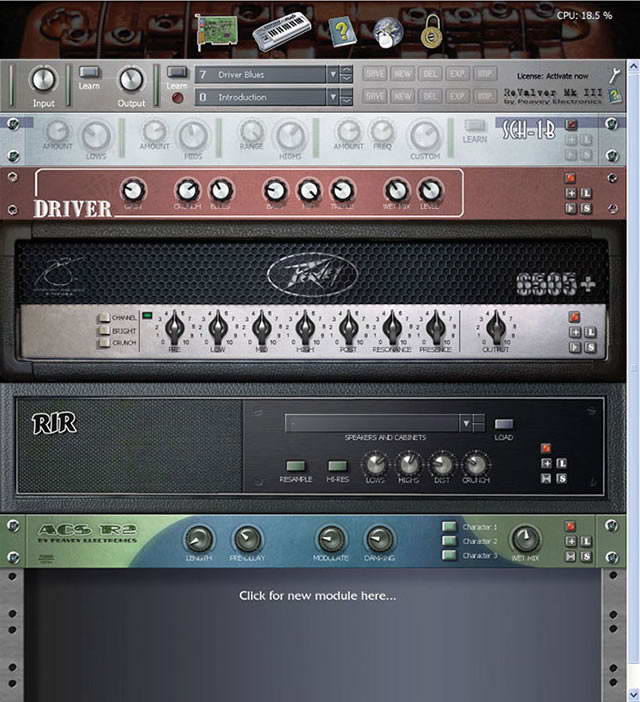Click the Driver module's plus button
The image size is (640, 702).
click(x=571, y=193)
